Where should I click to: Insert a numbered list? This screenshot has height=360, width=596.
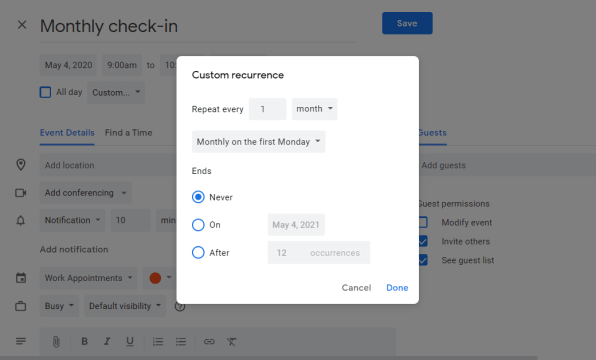158,342
